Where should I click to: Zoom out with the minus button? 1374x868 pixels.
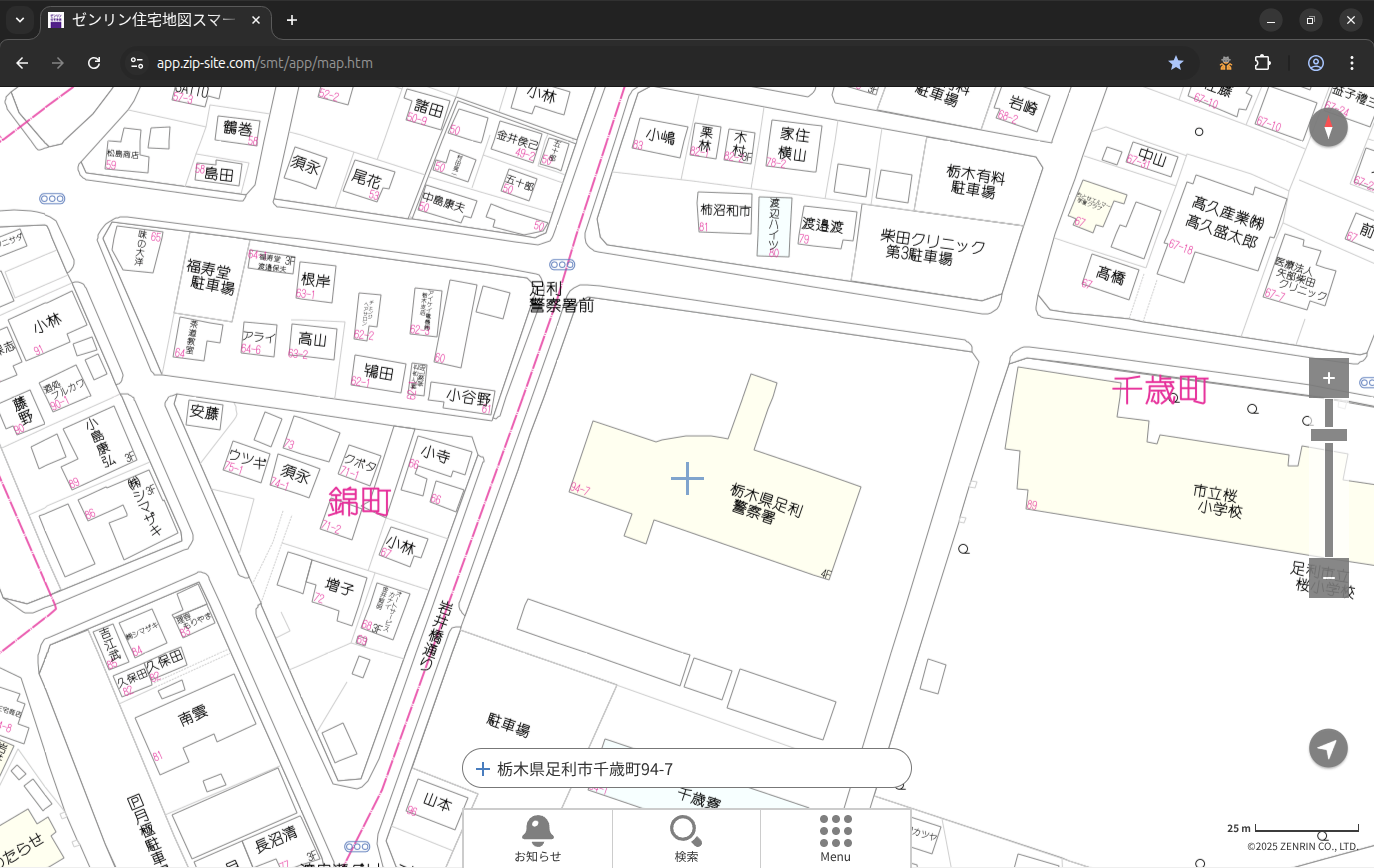pyautogui.click(x=1328, y=577)
